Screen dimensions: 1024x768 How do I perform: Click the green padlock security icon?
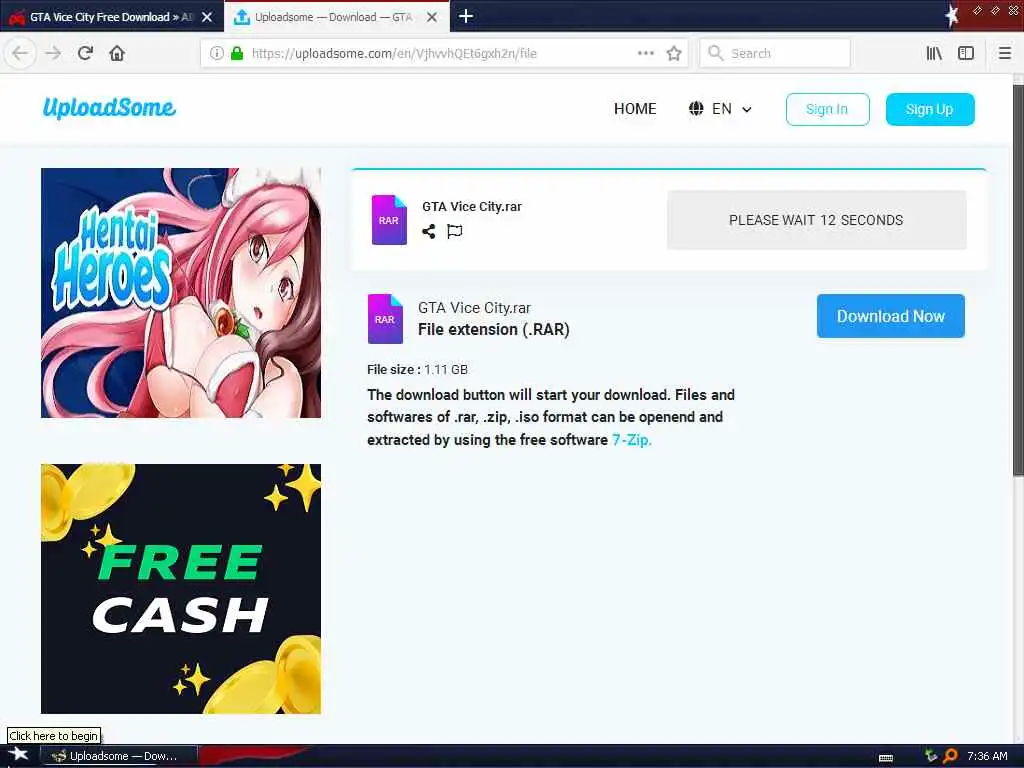[237, 53]
